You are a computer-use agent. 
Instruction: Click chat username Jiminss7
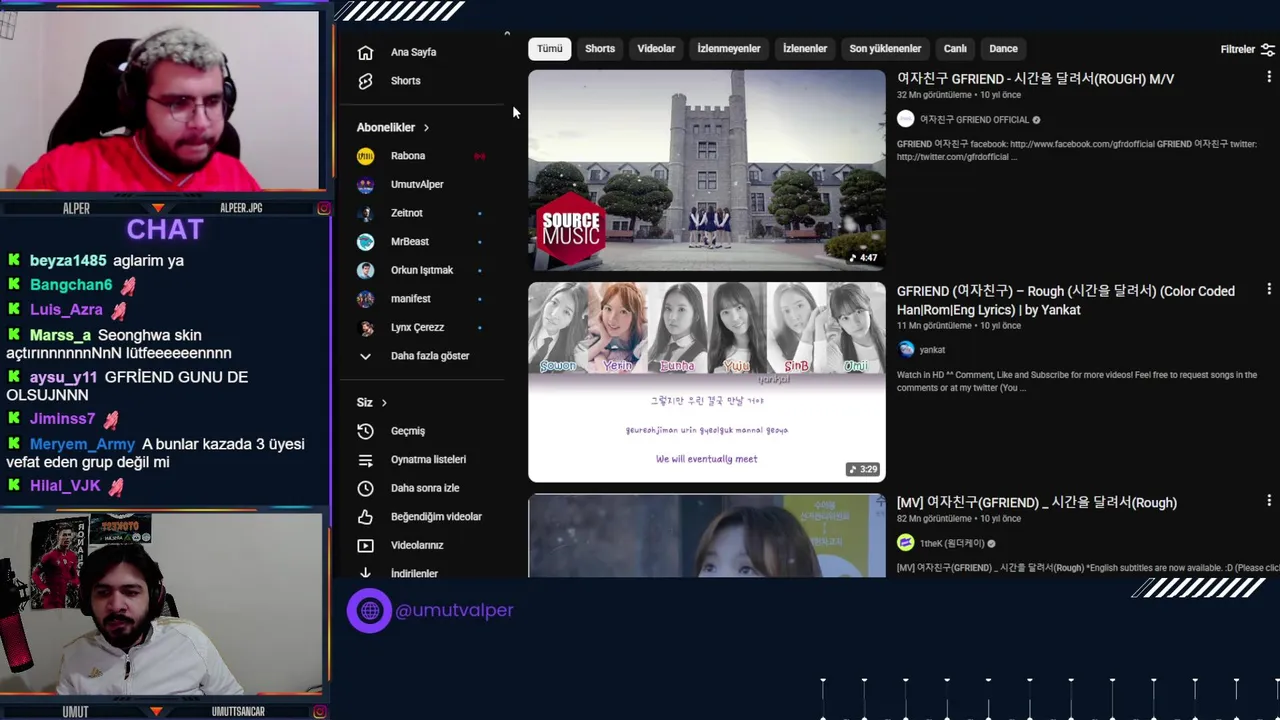pyautogui.click(x=63, y=420)
